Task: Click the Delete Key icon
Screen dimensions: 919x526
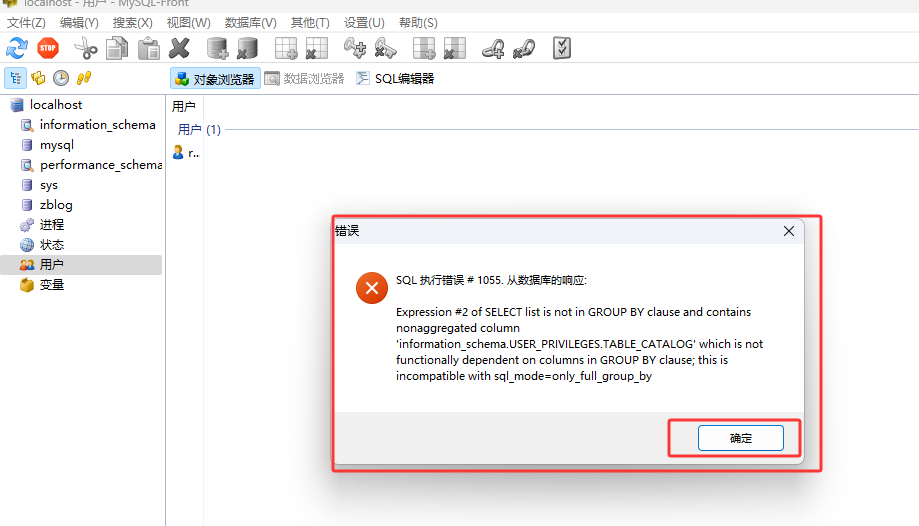Action: click(385, 48)
